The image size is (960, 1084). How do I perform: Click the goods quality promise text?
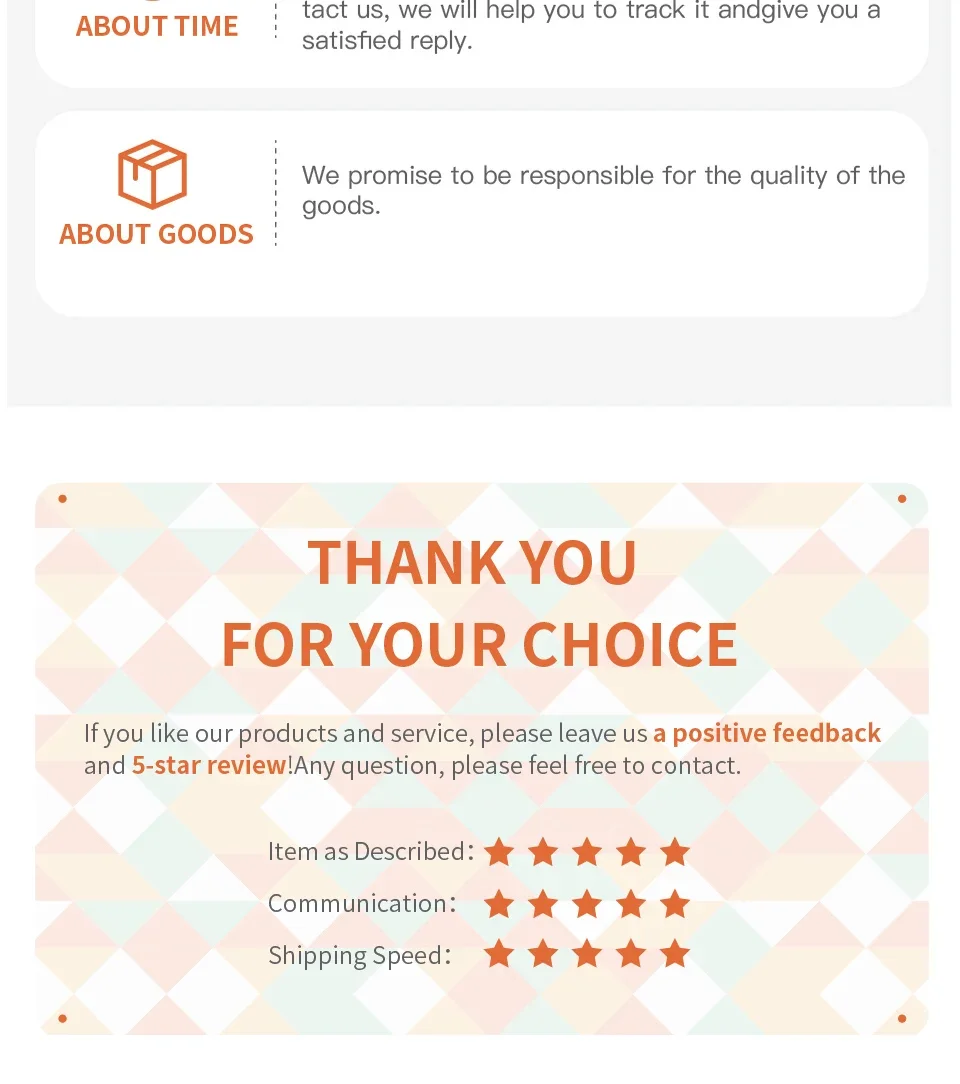tap(603, 190)
